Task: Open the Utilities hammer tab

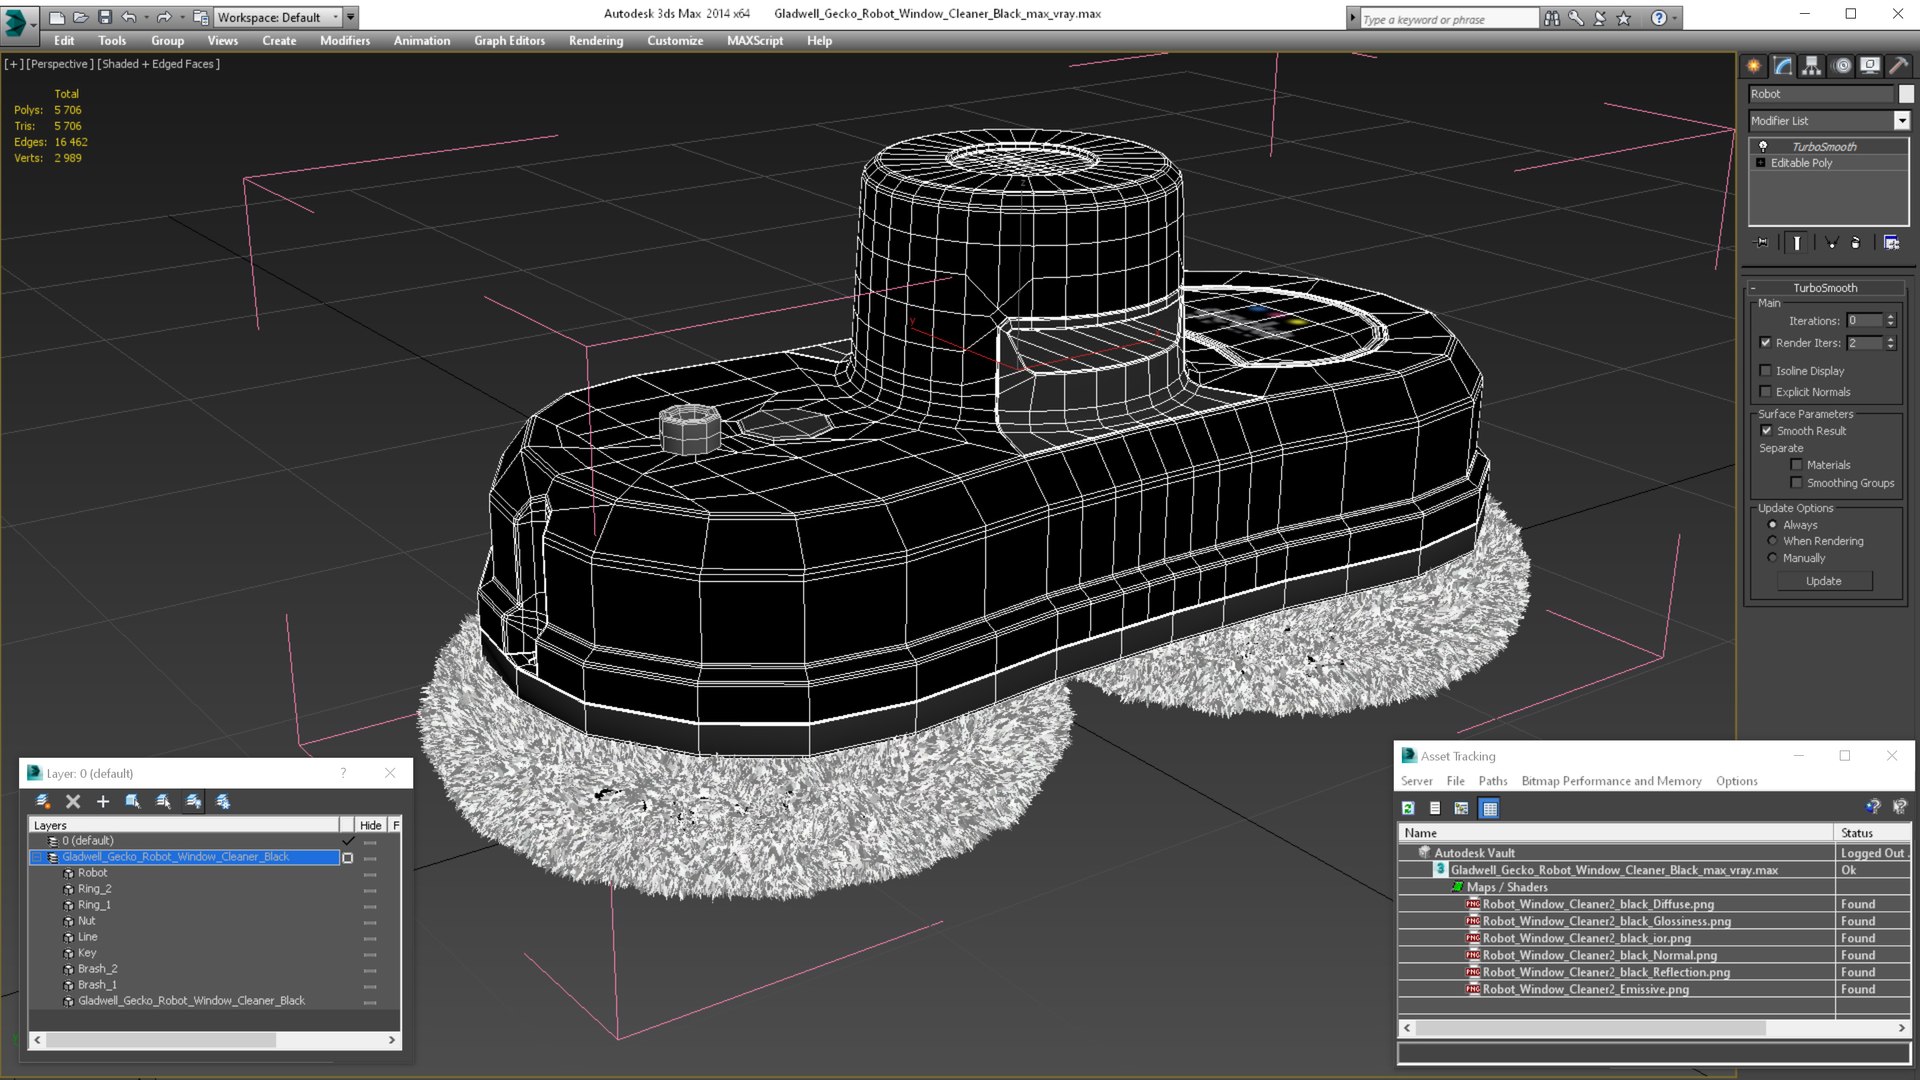Action: click(1899, 66)
